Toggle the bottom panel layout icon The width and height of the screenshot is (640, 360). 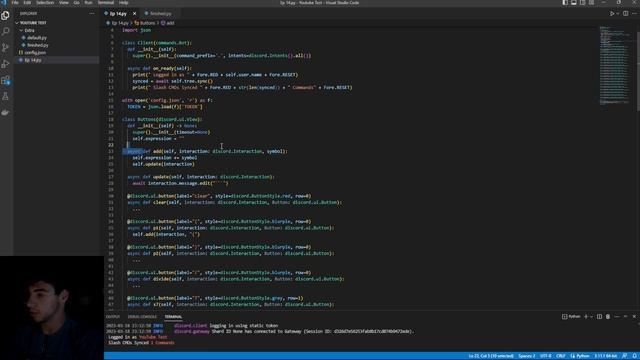(x=574, y=2)
